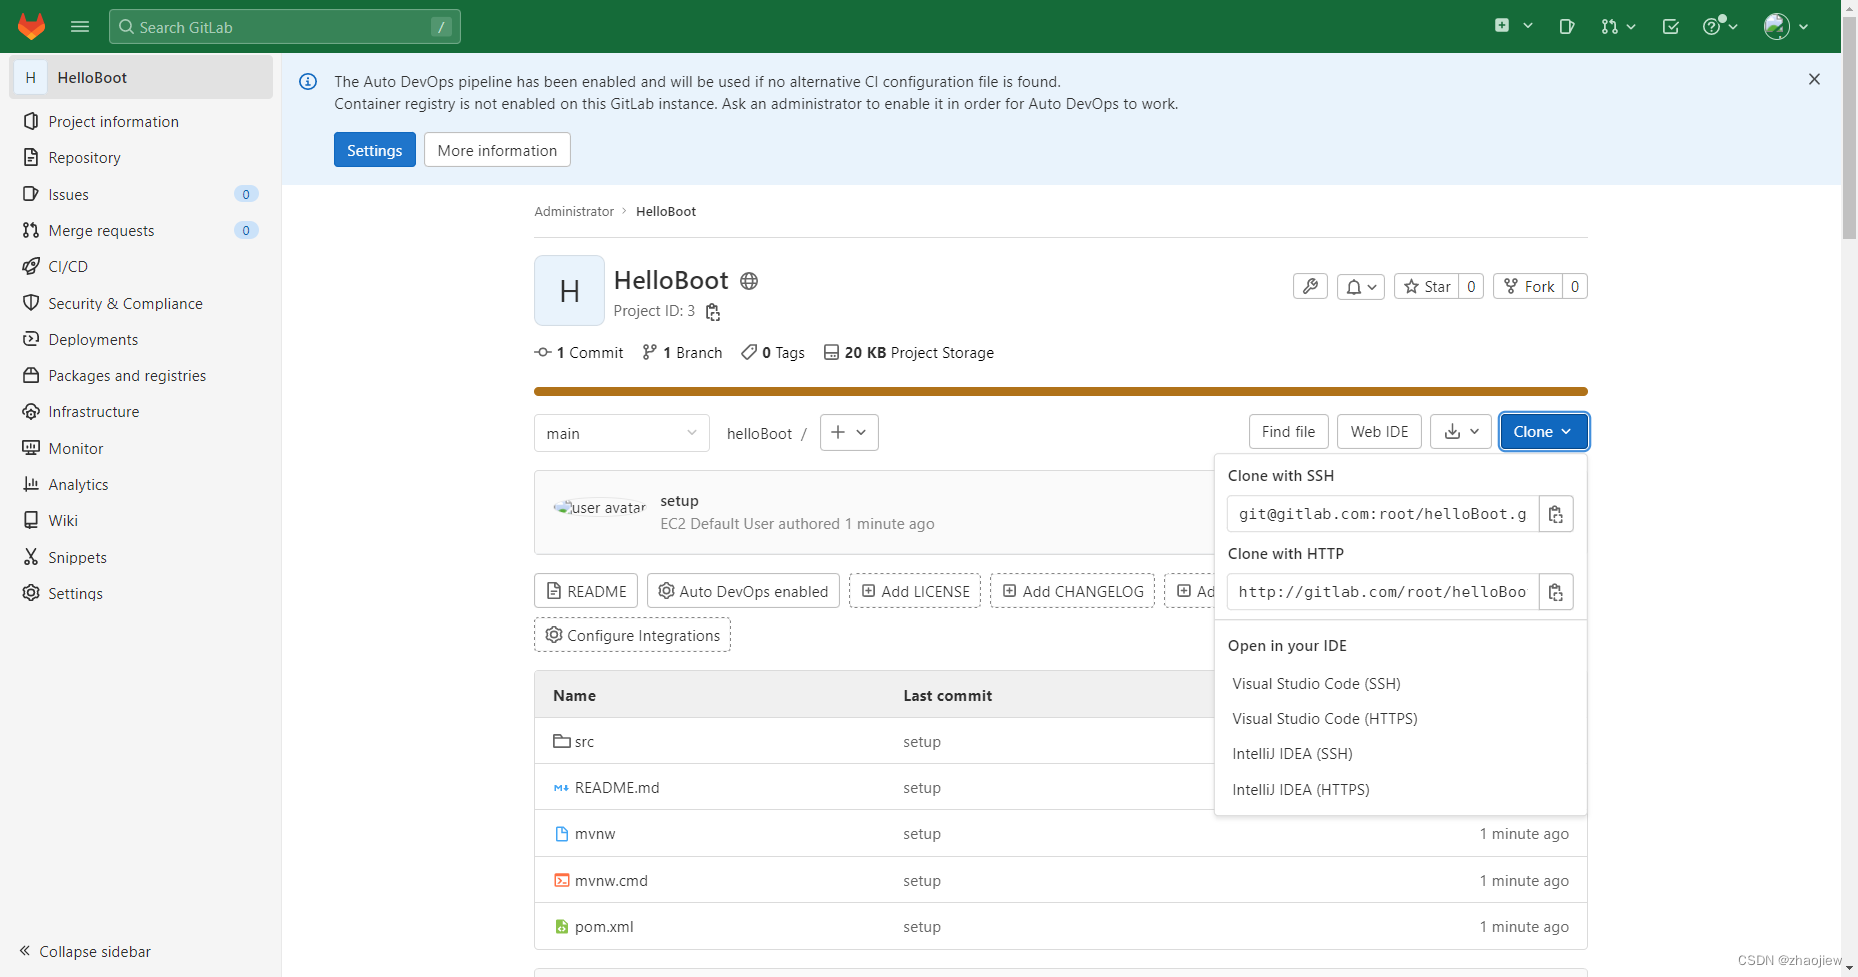
Task: Open the 0 Tags link
Action: coord(773,352)
